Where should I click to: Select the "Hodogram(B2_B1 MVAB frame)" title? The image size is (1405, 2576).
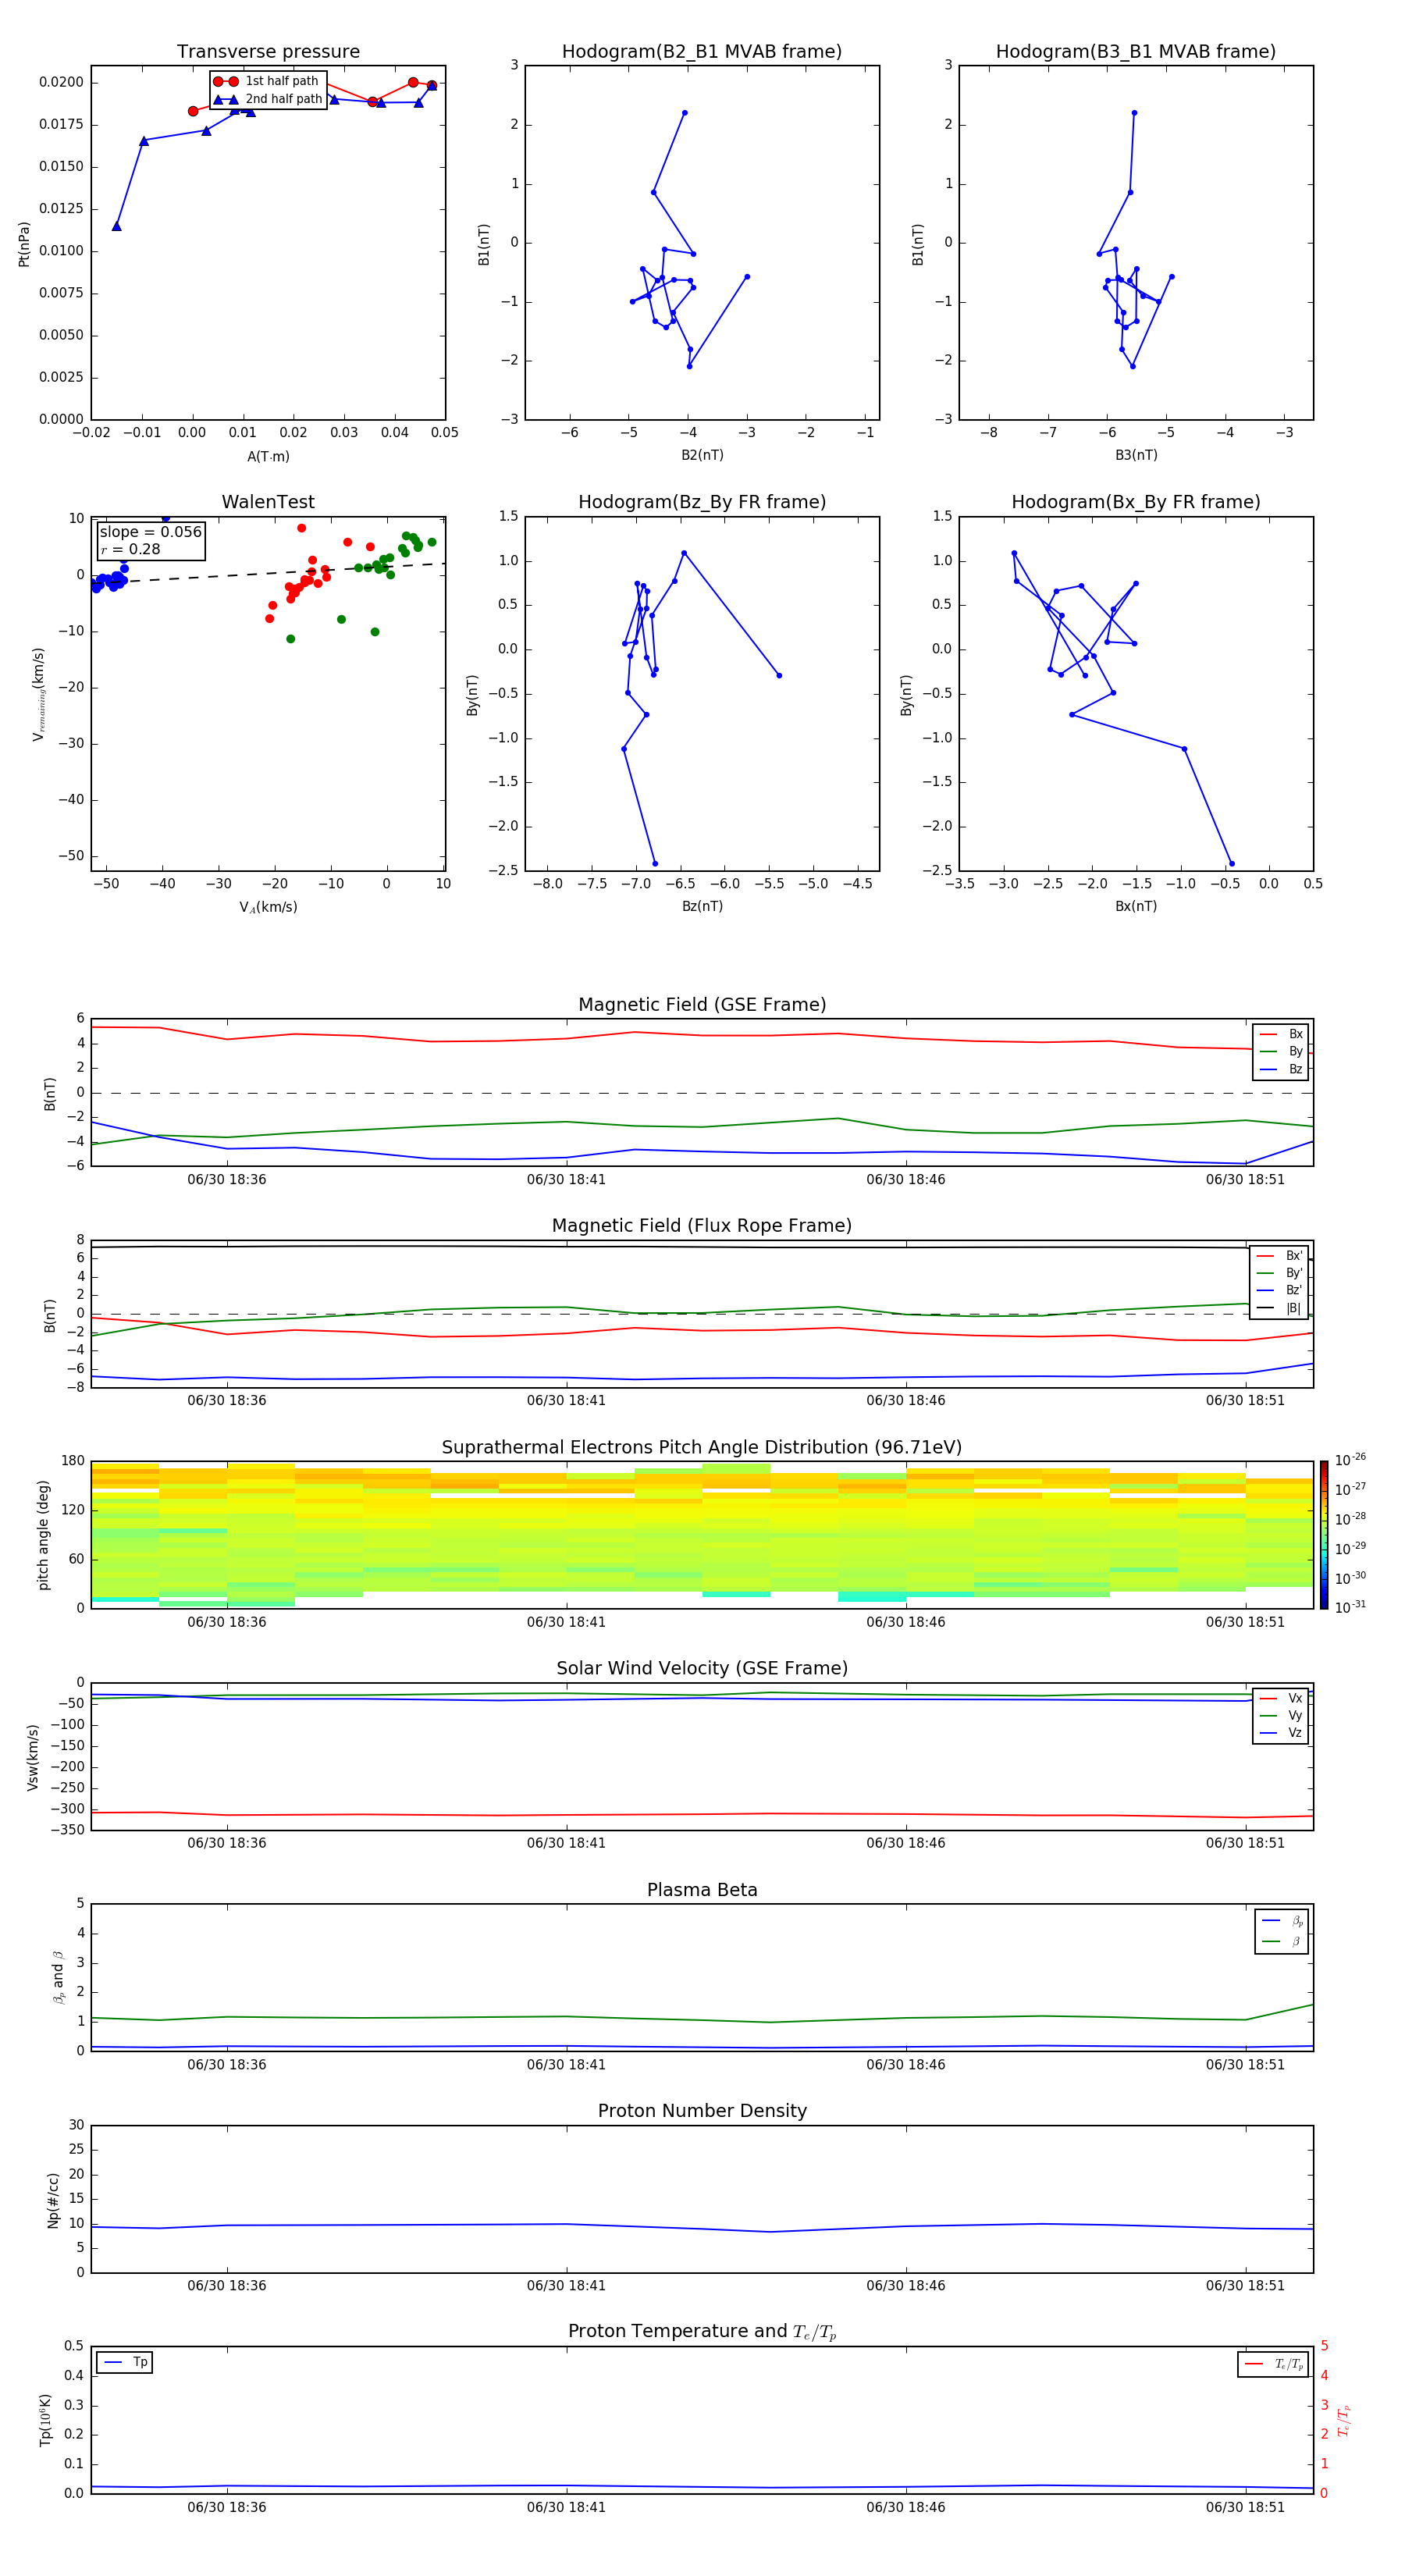pos(702,52)
